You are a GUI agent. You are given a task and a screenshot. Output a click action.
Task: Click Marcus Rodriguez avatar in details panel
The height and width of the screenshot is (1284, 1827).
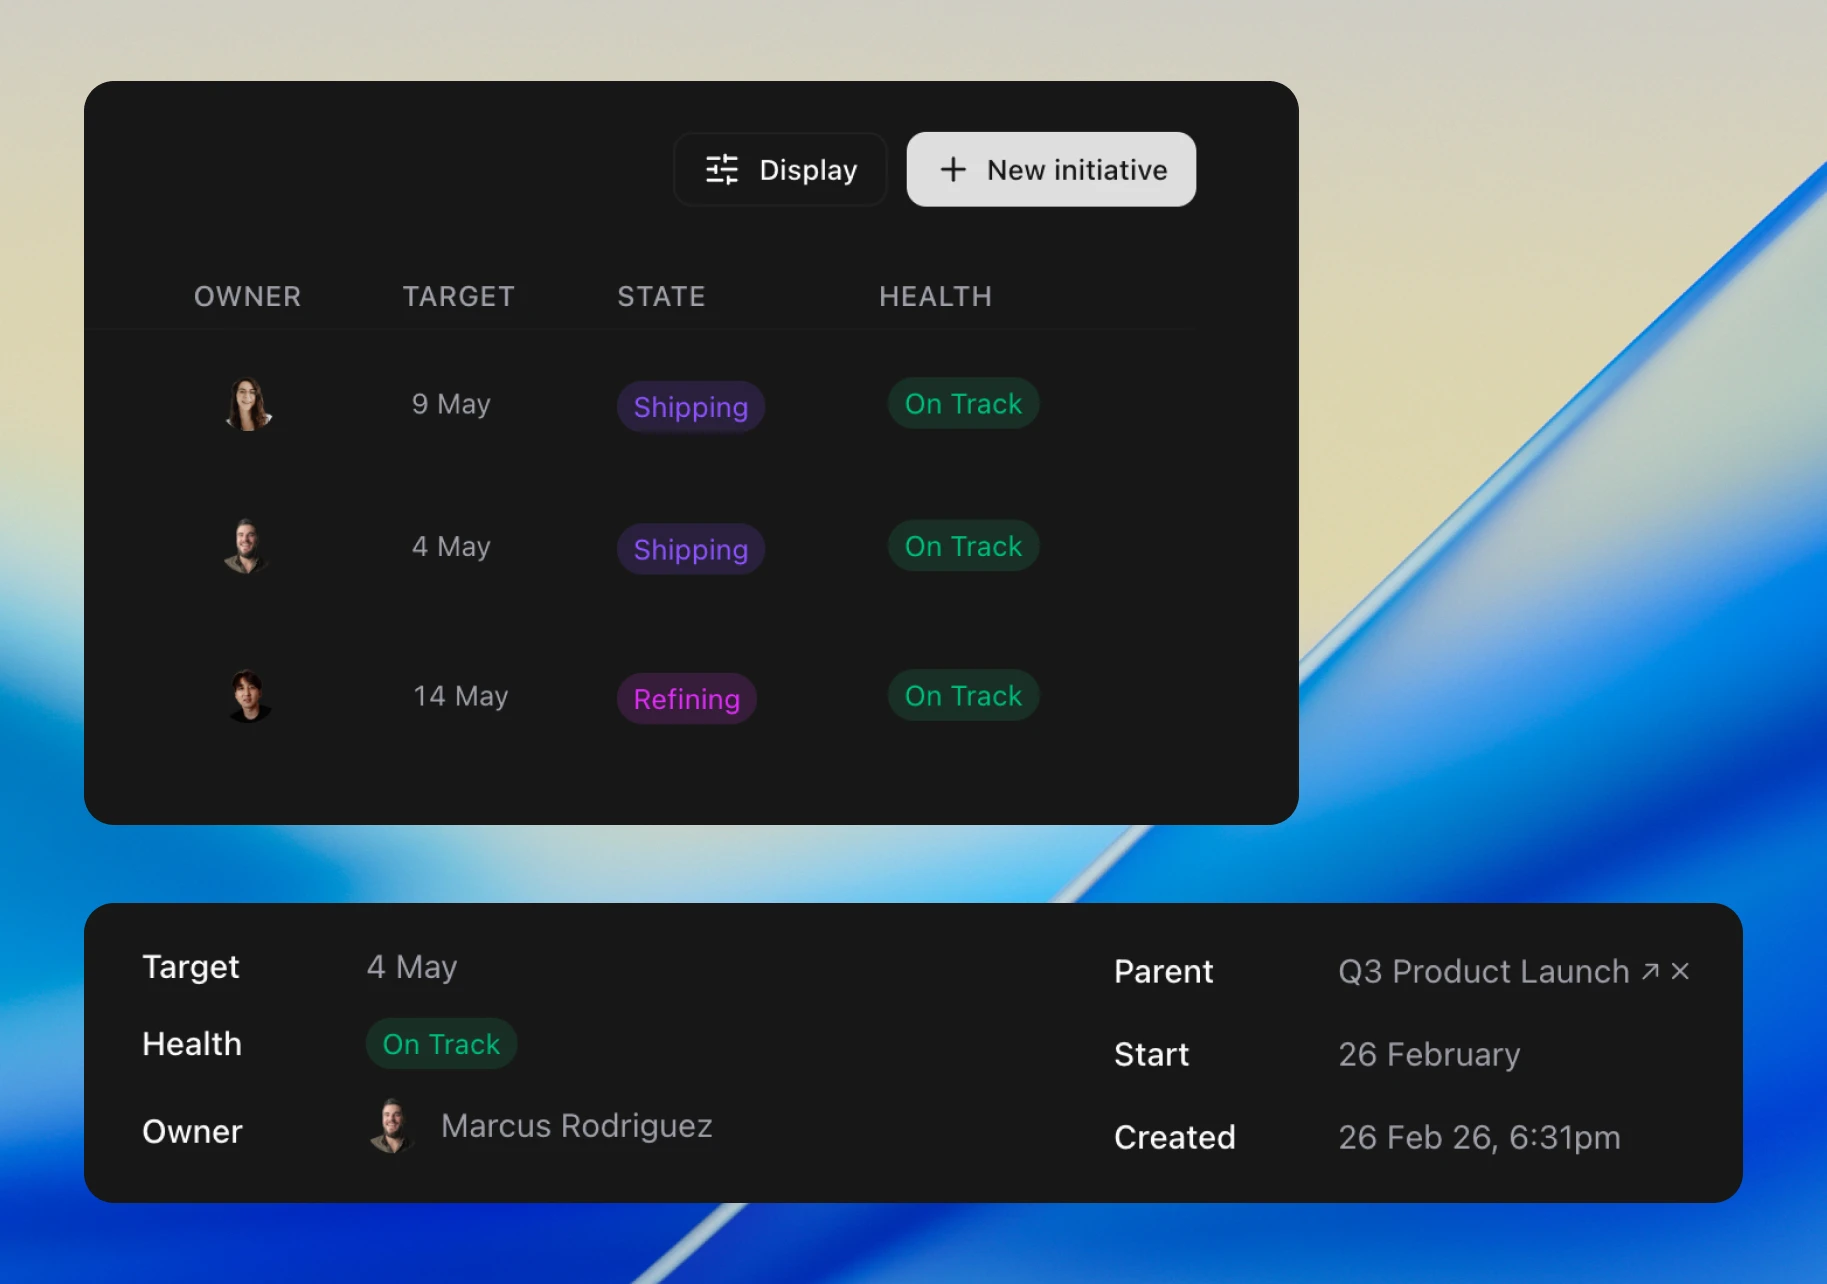click(x=392, y=1126)
